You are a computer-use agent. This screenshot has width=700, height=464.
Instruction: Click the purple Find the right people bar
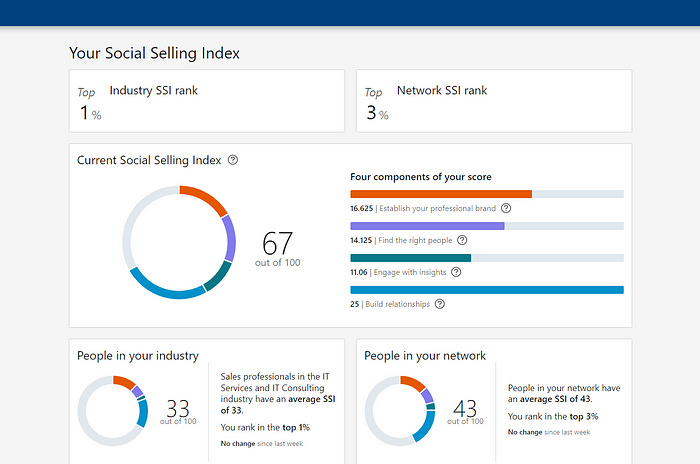pyautogui.click(x=487, y=226)
